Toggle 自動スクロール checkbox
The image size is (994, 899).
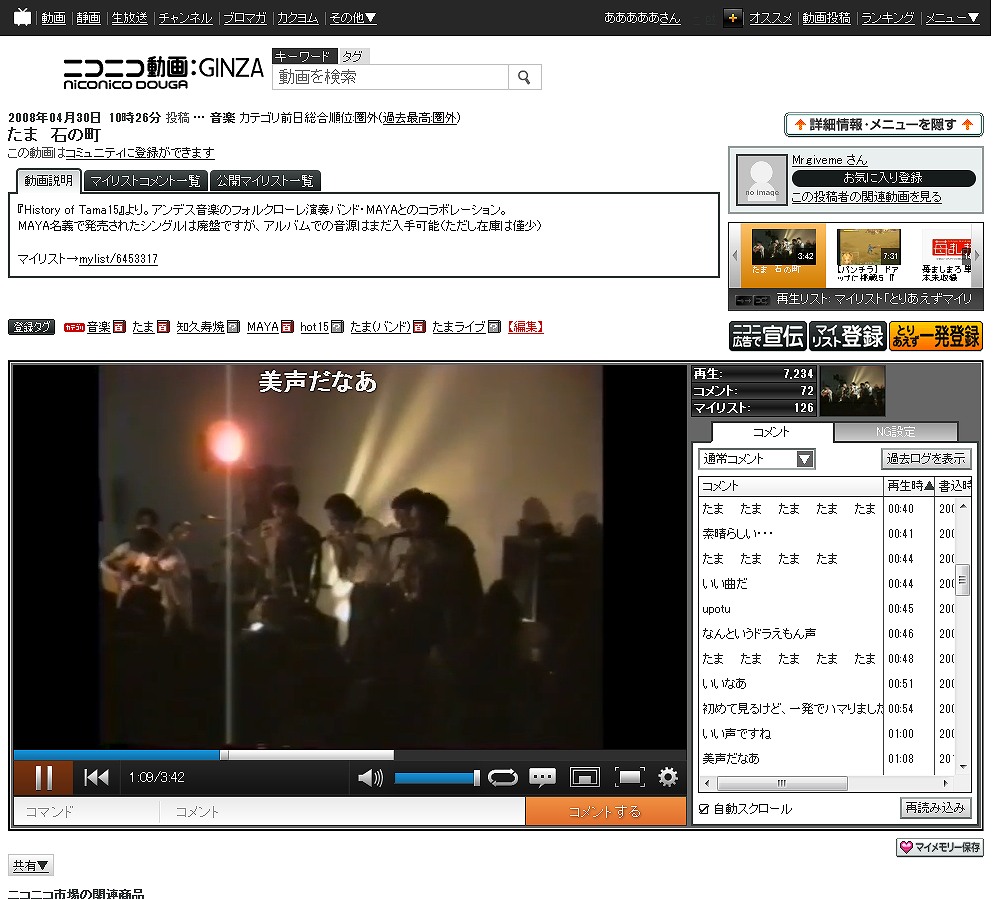coord(704,810)
